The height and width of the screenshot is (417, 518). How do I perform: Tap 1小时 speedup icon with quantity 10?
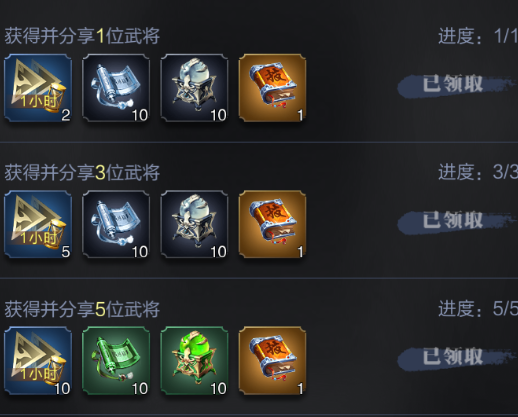[x=38, y=361]
